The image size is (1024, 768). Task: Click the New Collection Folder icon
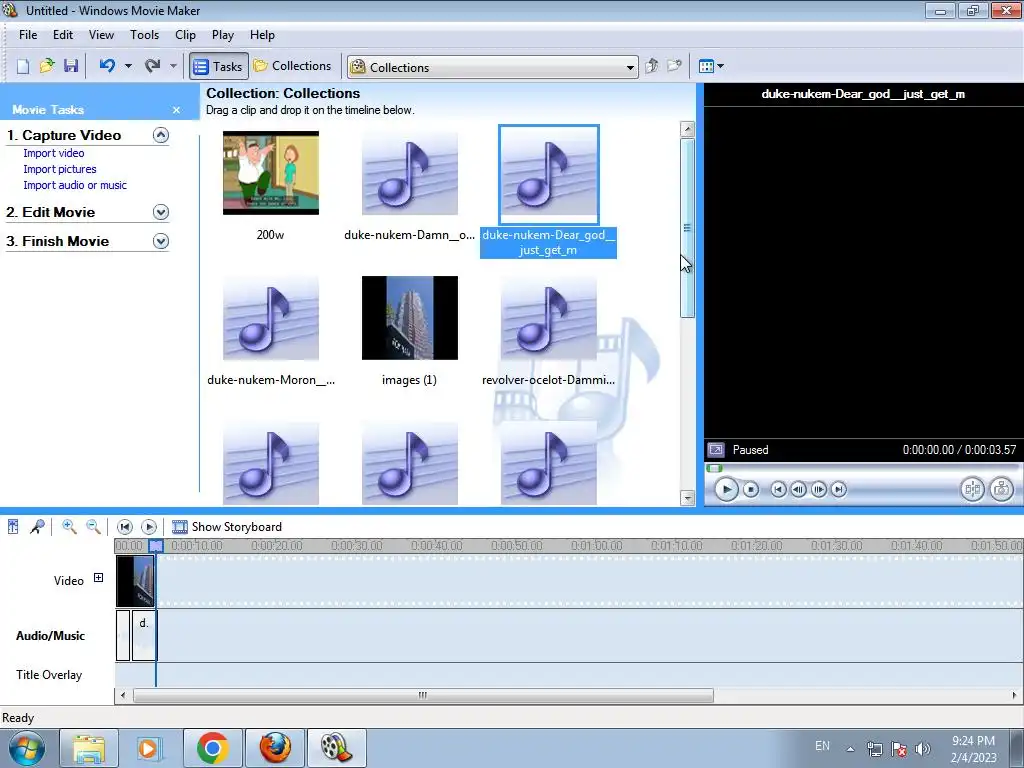674,66
